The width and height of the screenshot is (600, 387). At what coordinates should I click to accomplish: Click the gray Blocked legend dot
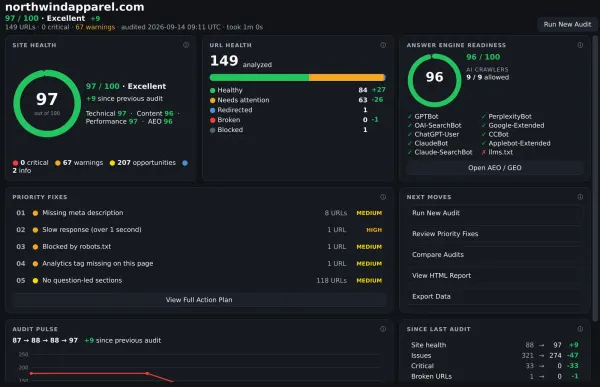click(x=212, y=130)
